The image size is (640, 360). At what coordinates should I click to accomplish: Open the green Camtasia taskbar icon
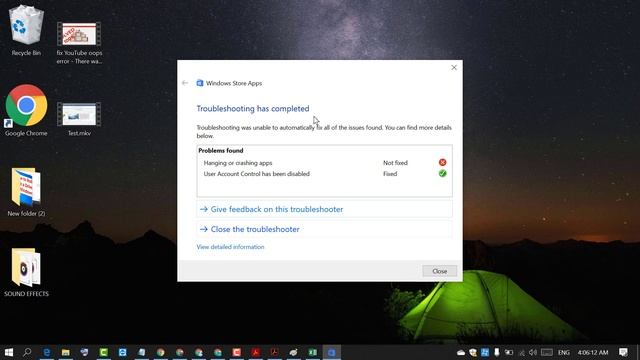click(104, 352)
